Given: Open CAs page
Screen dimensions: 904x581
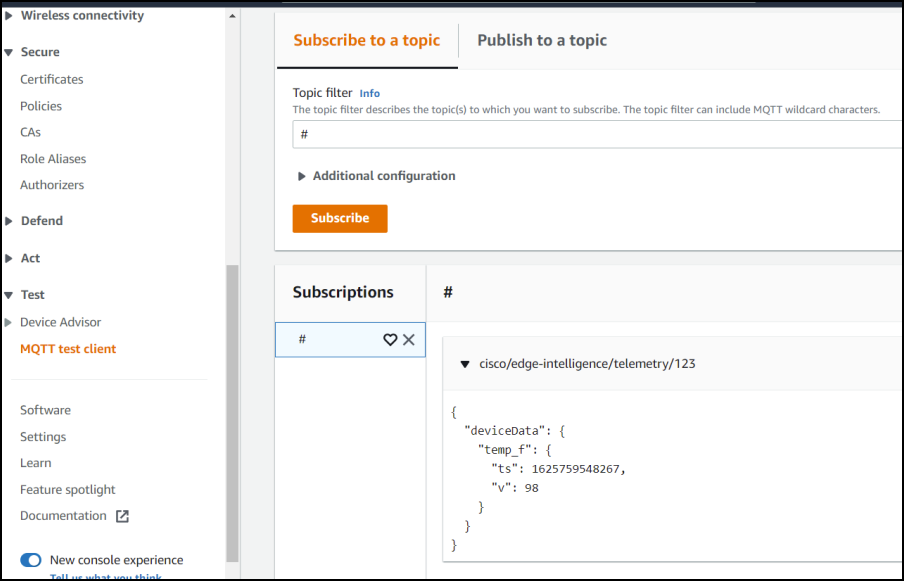Looking at the screenshot, I should (31, 133).
